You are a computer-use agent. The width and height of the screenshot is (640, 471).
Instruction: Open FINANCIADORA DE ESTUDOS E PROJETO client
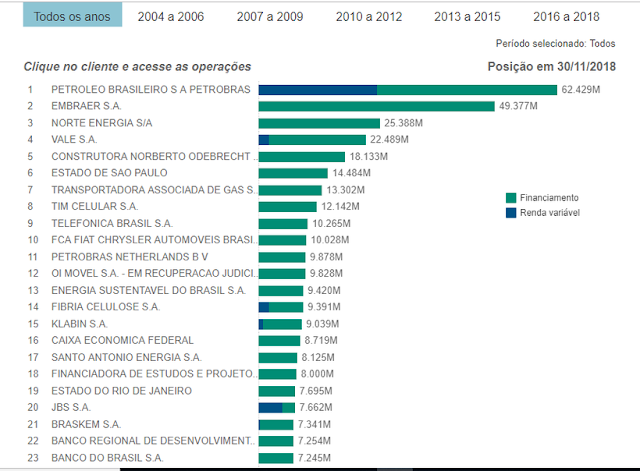pyautogui.click(x=154, y=374)
